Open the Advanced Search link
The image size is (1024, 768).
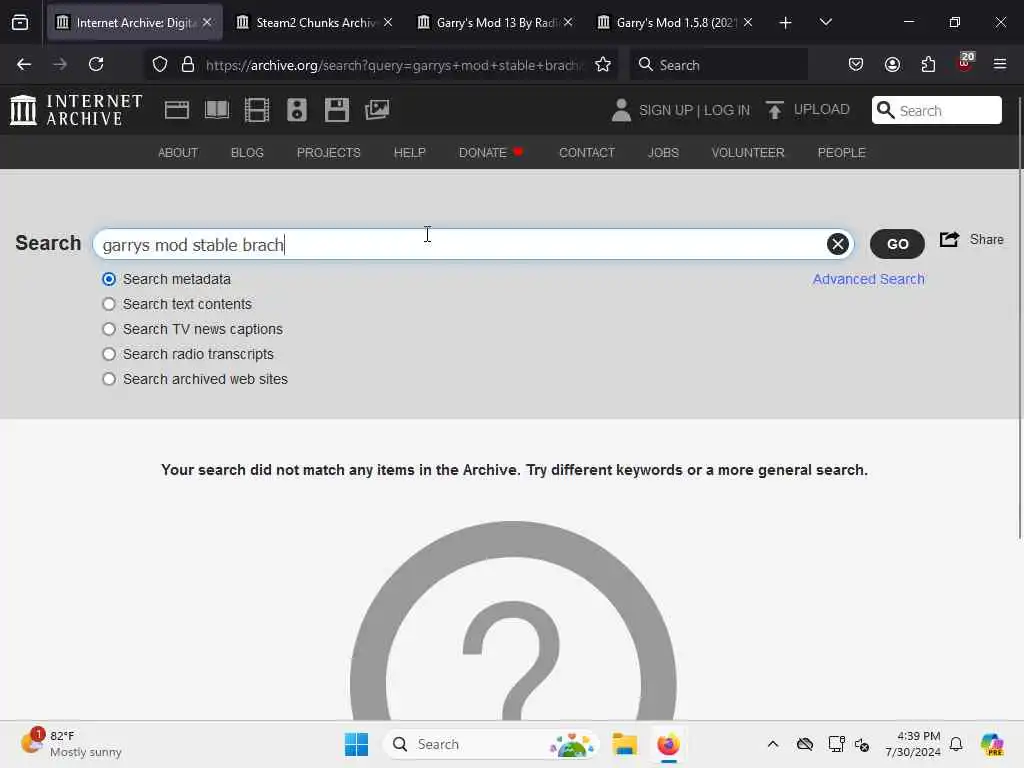(868, 280)
